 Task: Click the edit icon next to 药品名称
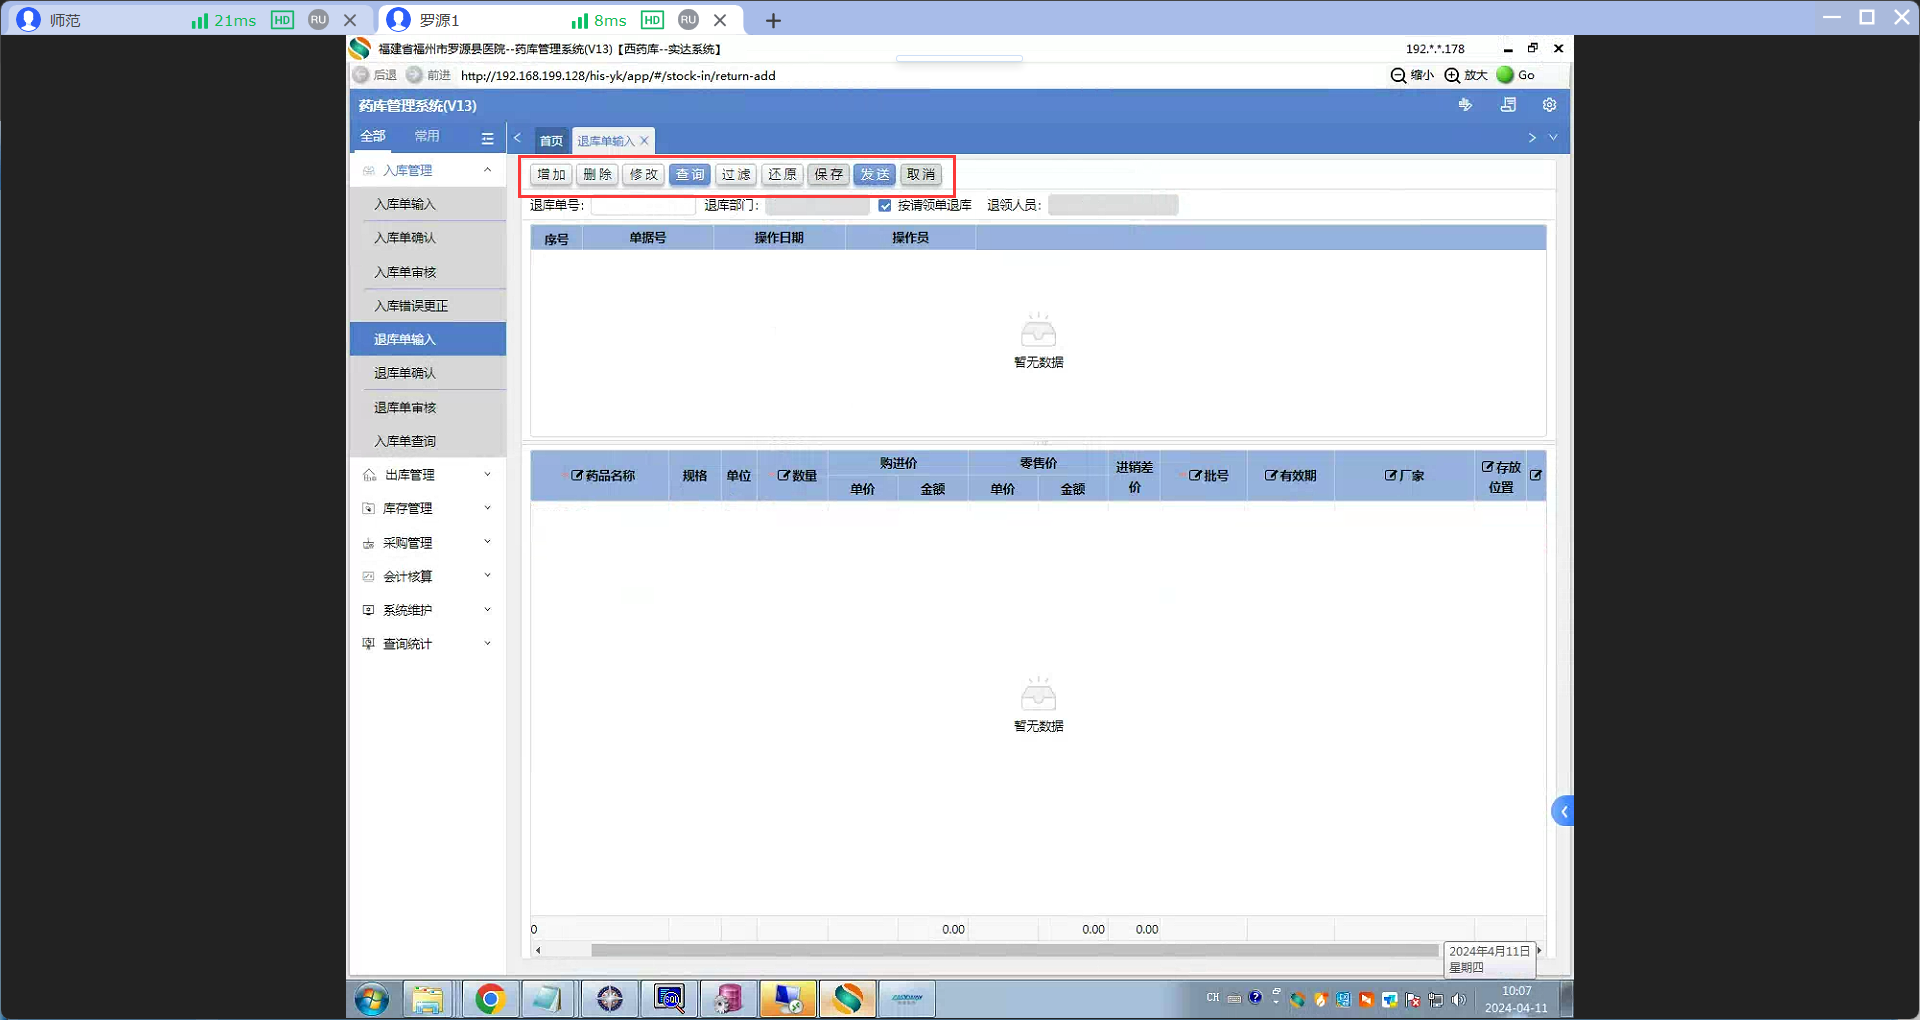576,476
